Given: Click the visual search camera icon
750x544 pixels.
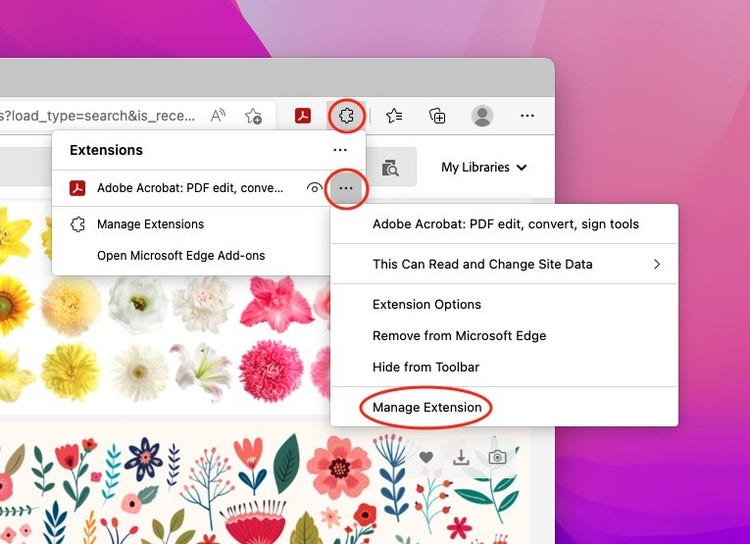Looking at the screenshot, I should [390, 167].
